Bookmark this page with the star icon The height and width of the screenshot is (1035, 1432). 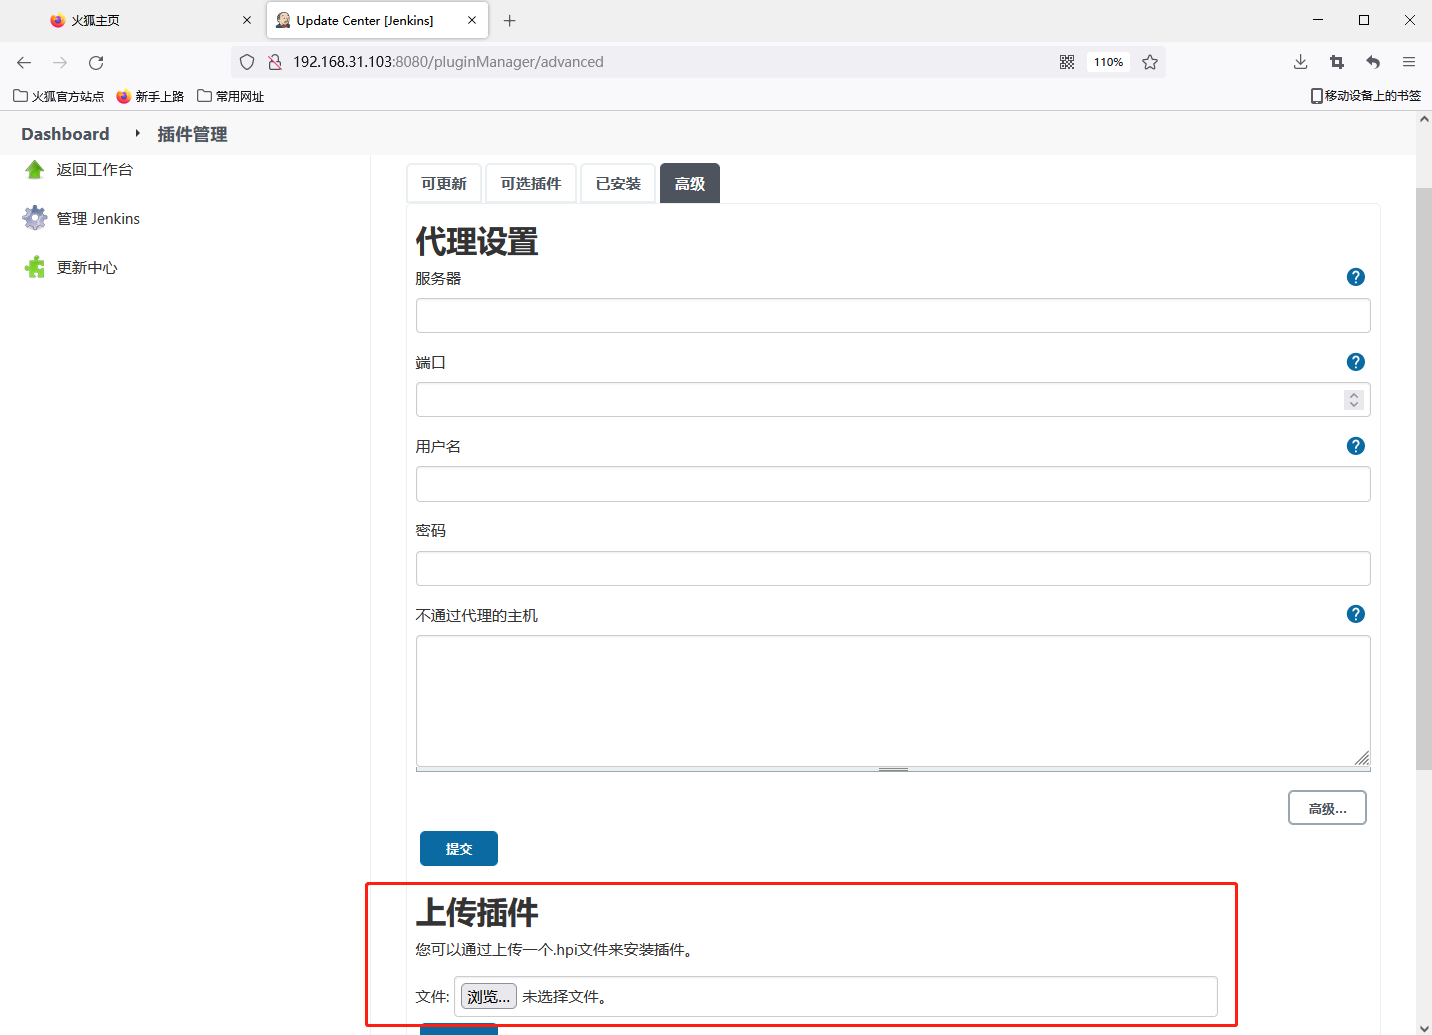pos(1150,62)
